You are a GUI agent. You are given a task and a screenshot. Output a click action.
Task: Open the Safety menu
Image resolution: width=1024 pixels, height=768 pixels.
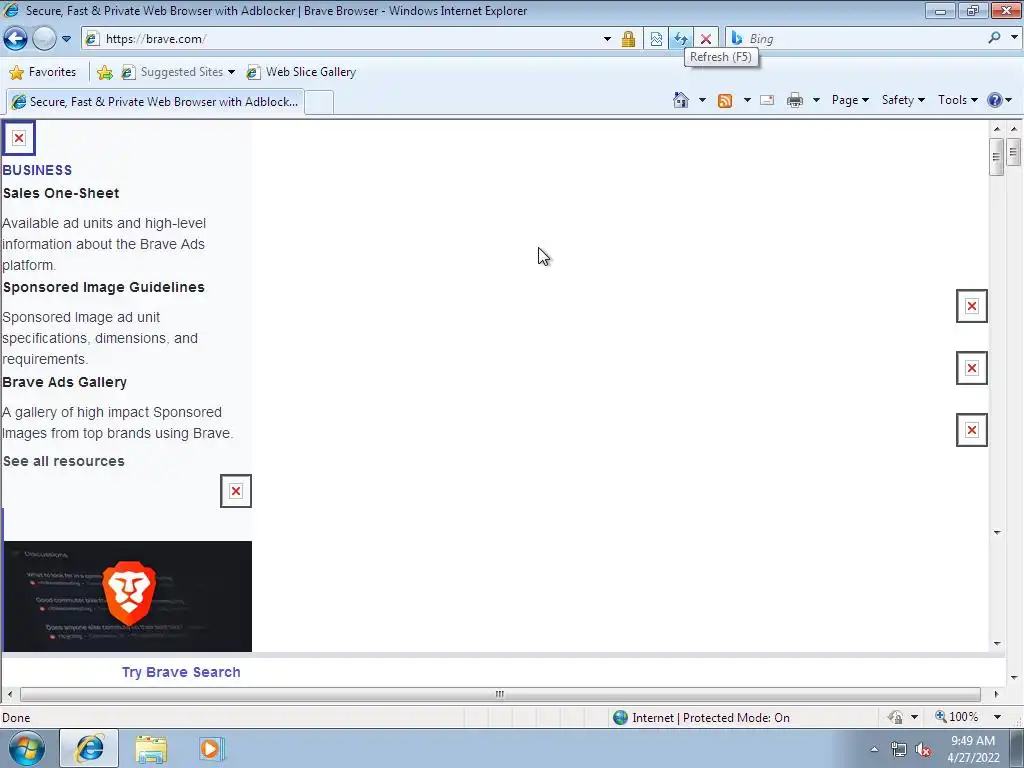pos(903,100)
